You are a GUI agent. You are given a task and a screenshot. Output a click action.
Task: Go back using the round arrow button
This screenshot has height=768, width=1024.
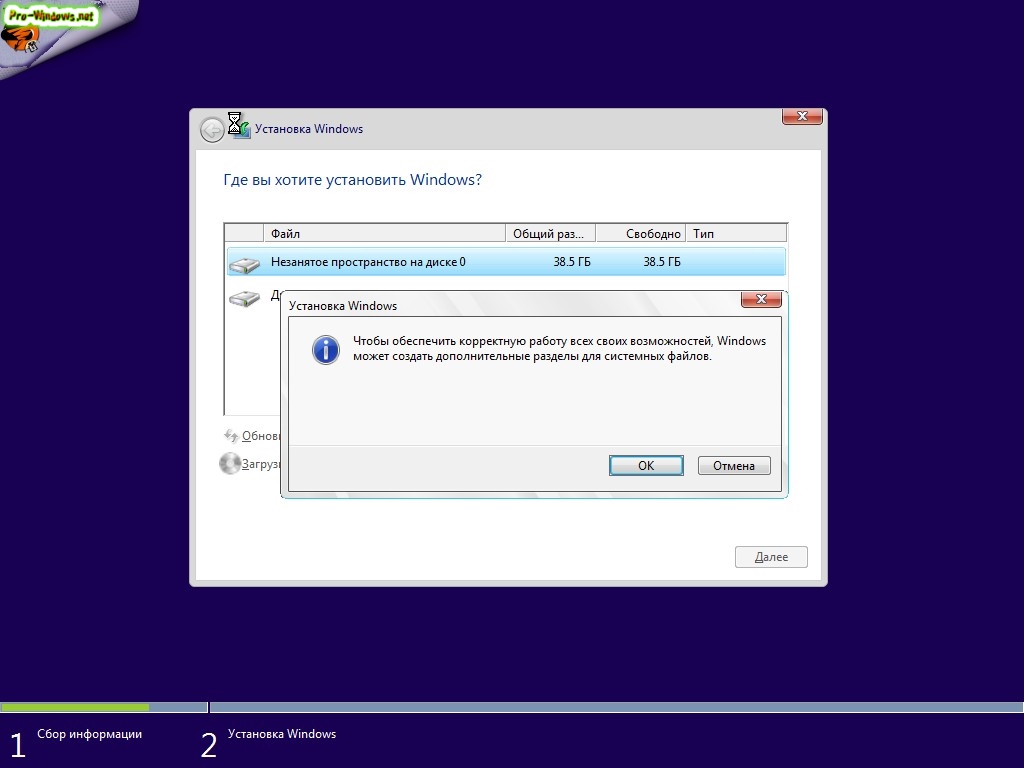pos(212,130)
